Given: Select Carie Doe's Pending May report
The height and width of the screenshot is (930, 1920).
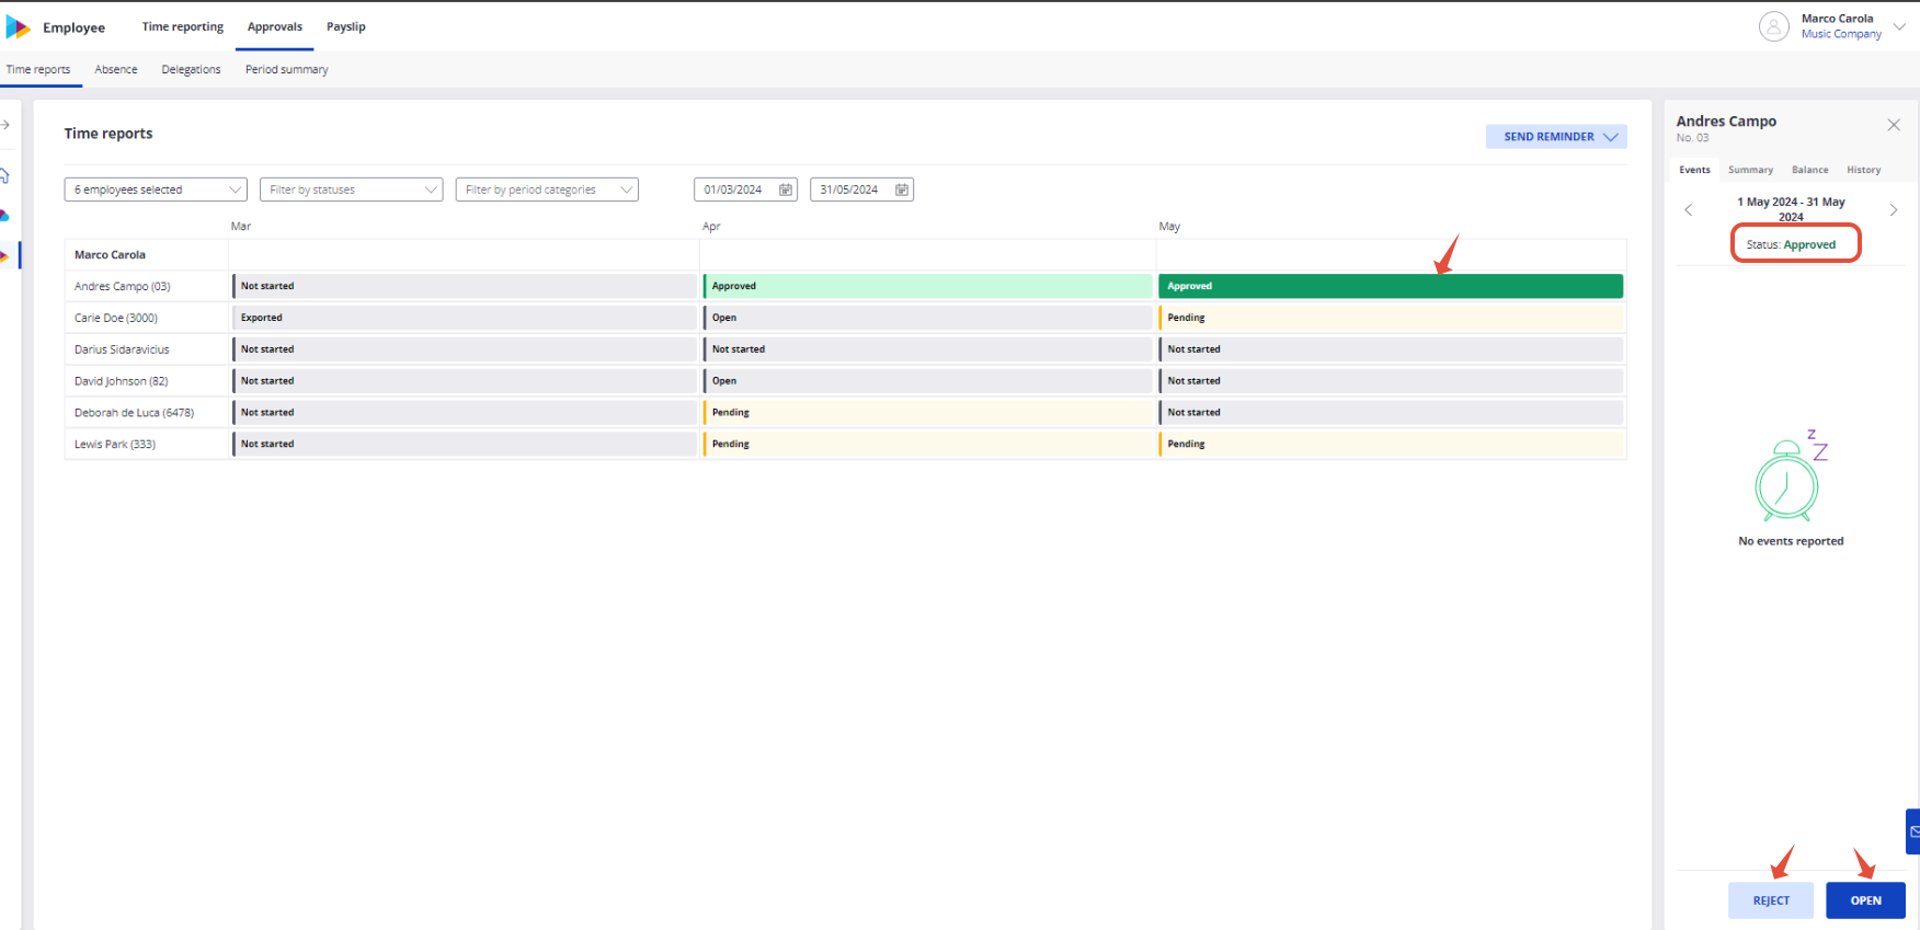Looking at the screenshot, I should [x=1390, y=318].
